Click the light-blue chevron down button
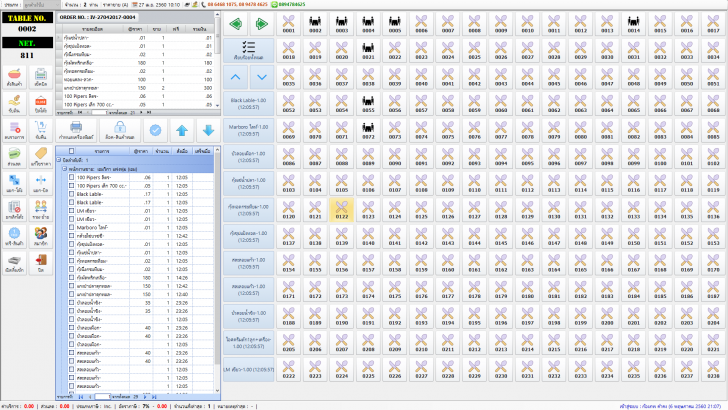 (x=262, y=77)
